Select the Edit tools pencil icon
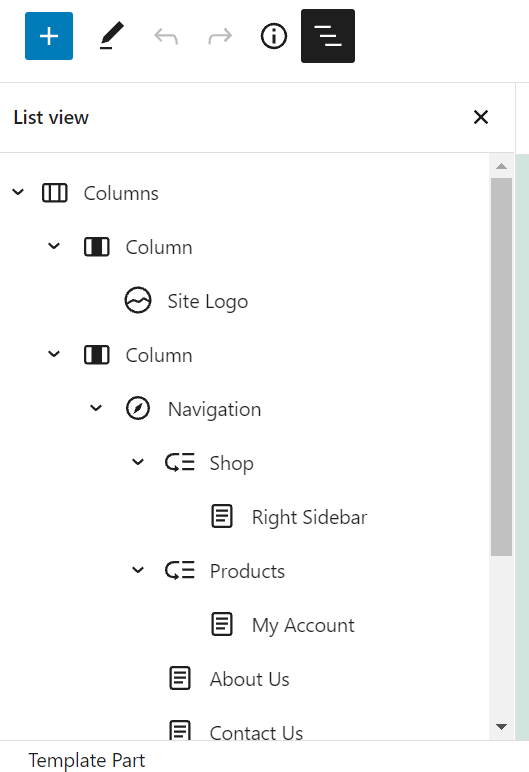This screenshot has width=529, height=772. 112,36
